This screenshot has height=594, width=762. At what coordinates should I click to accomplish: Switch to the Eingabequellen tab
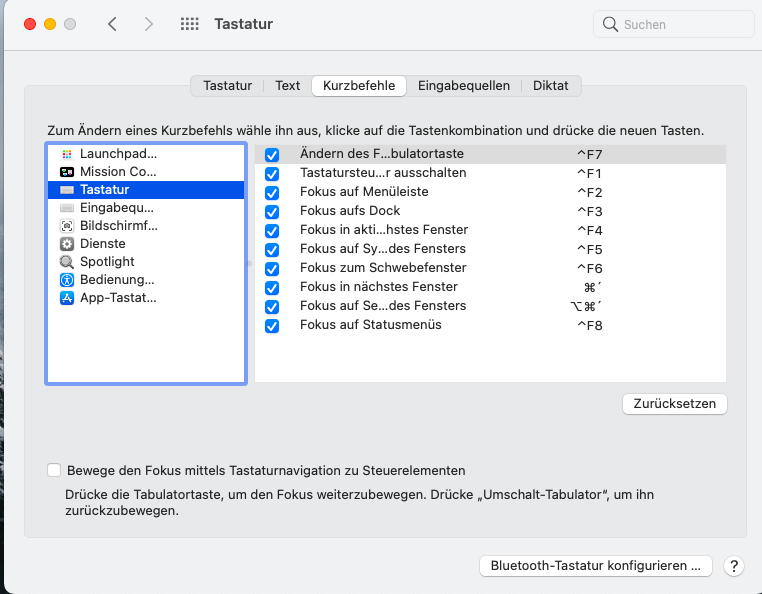[x=464, y=86]
